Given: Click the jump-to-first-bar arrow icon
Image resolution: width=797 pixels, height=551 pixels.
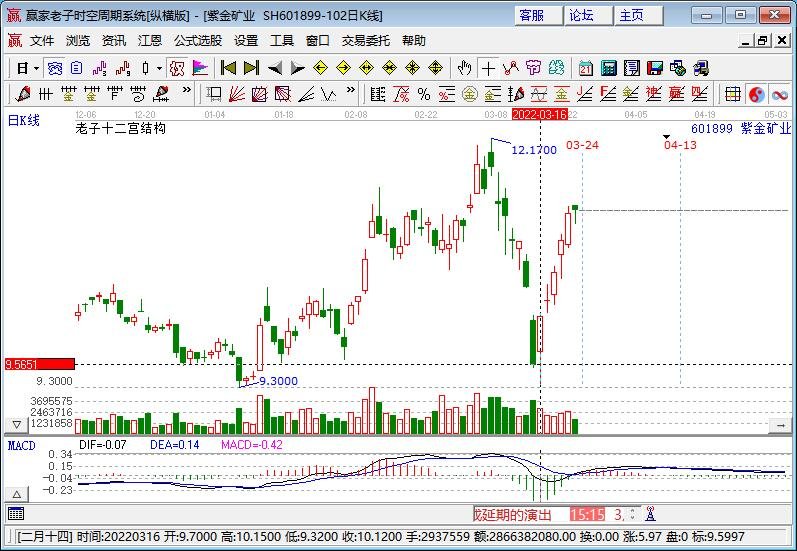Looking at the screenshot, I should [228, 68].
